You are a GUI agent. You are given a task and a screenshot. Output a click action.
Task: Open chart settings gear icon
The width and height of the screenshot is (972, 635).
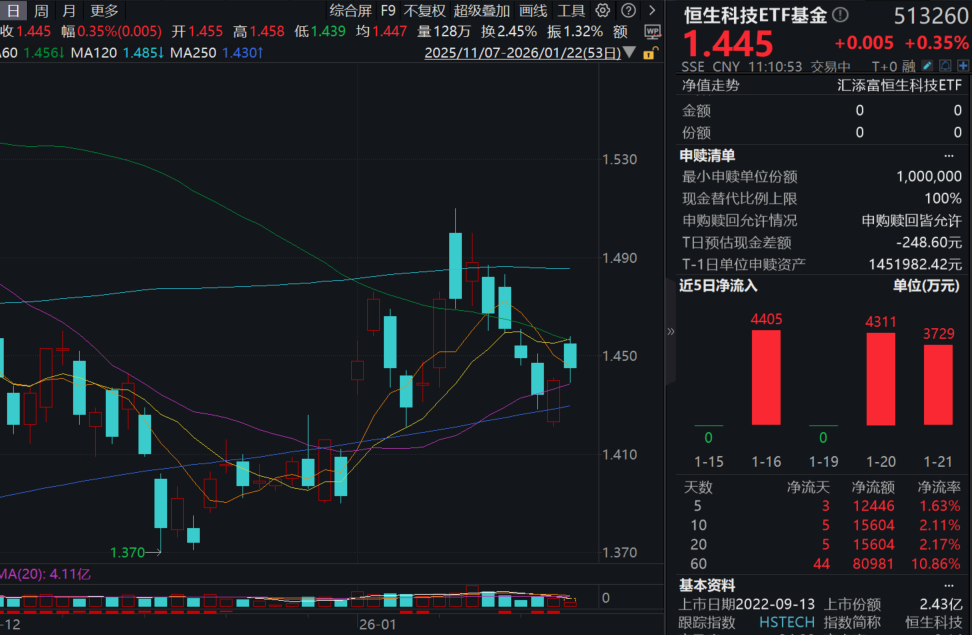(x=603, y=11)
